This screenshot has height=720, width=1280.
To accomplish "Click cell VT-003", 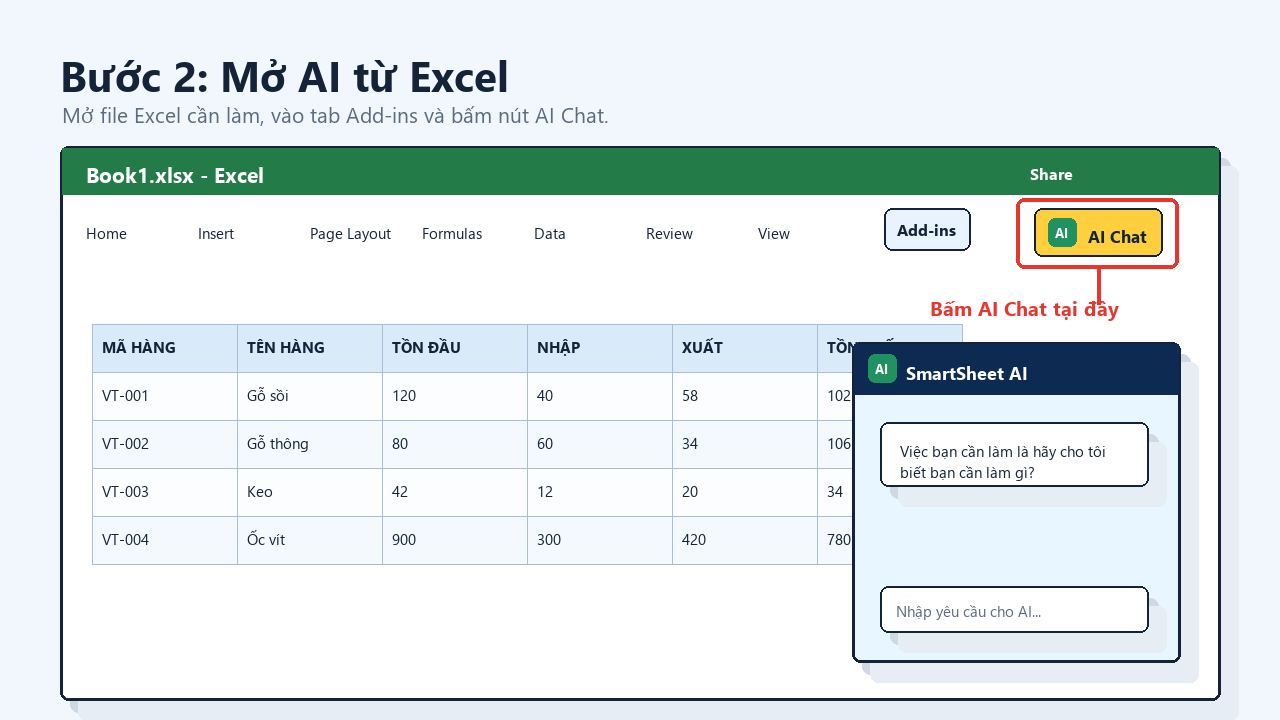I will [x=165, y=492].
